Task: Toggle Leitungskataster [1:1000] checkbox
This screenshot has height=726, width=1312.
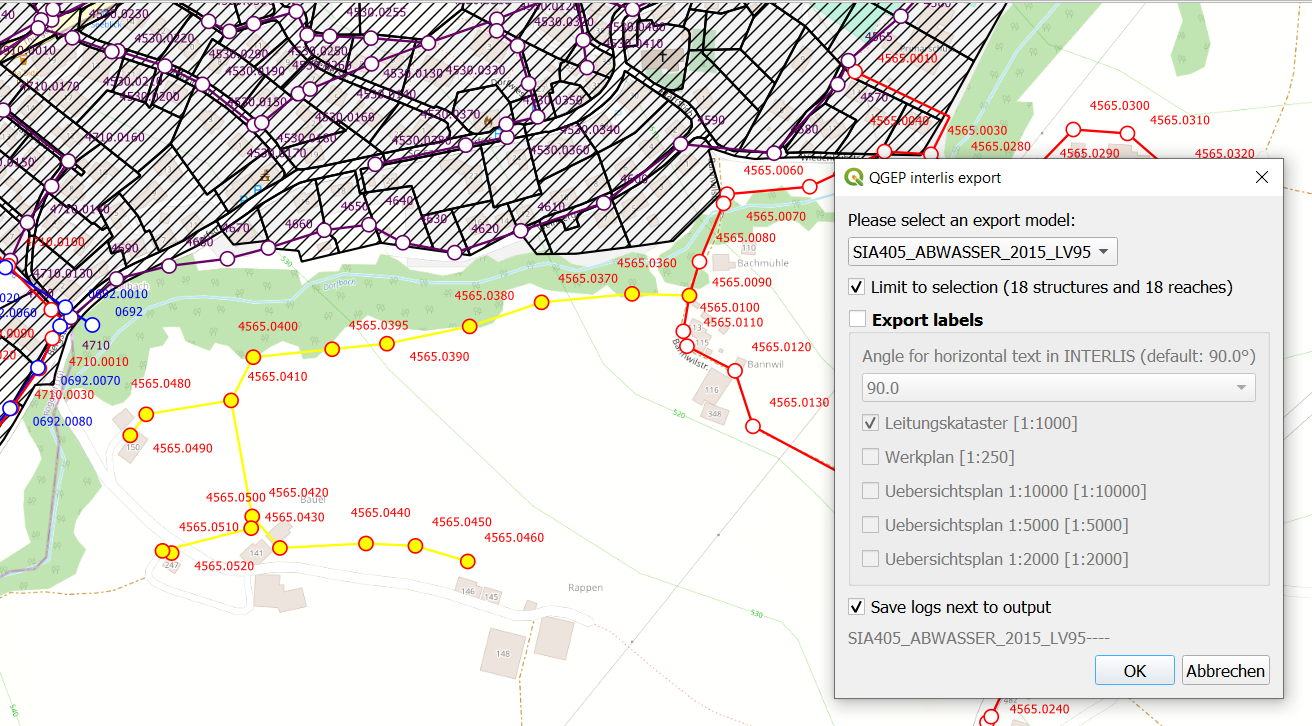Action: coord(870,423)
